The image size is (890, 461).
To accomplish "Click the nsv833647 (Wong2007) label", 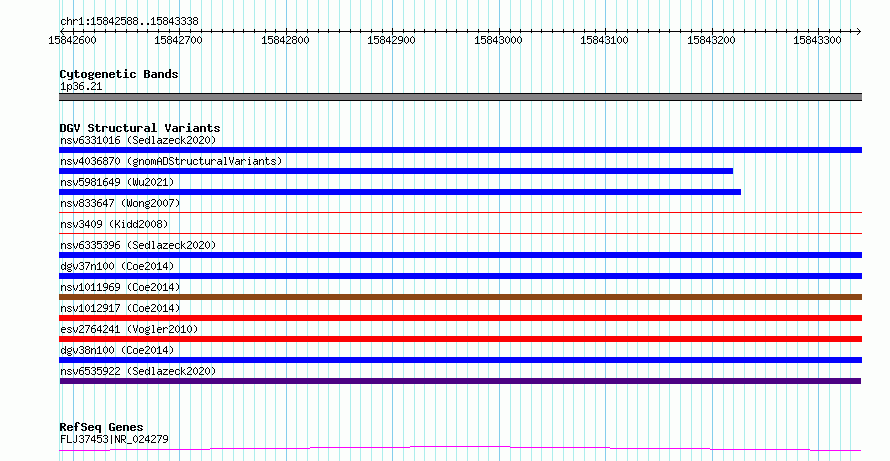I will point(120,203).
